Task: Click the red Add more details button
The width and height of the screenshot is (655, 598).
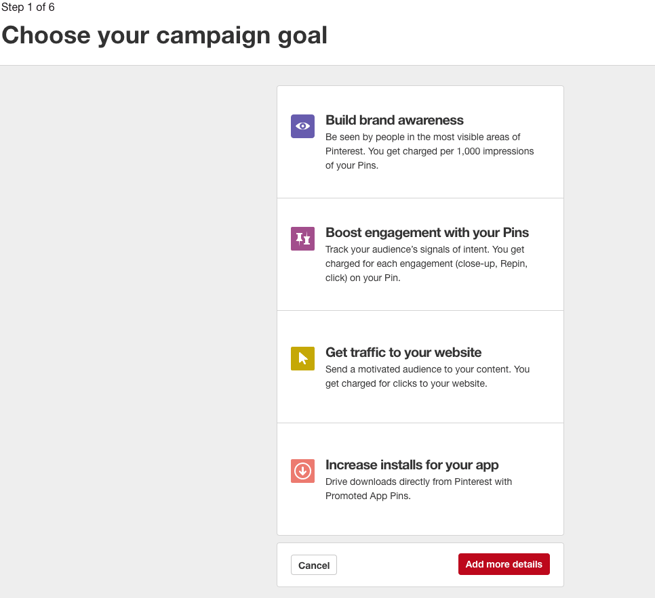Action: (x=504, y=564)
